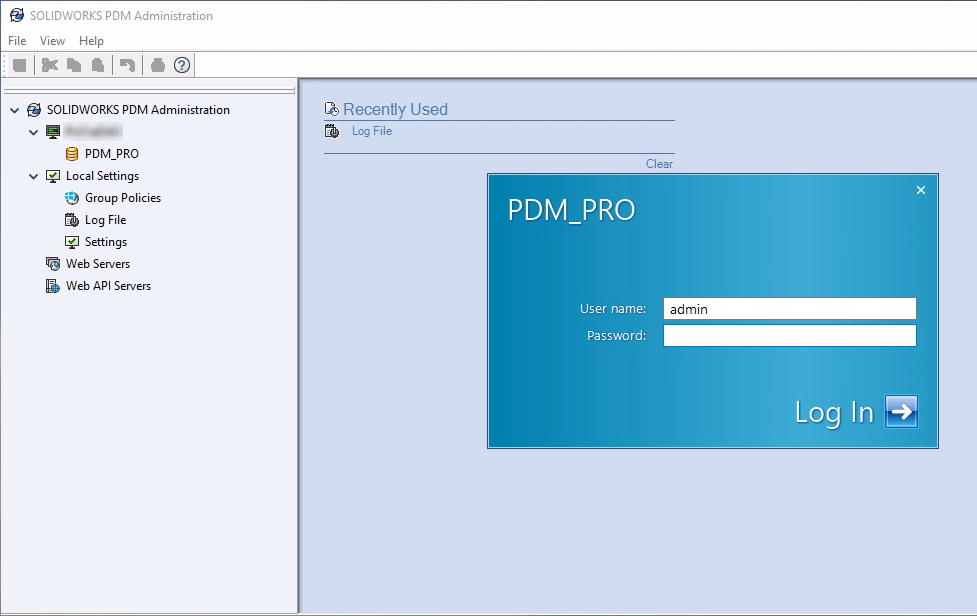Viewport: 977px width, 616px height.
Task: Click the Web Servers icon
Action: (x=53, y=264)
